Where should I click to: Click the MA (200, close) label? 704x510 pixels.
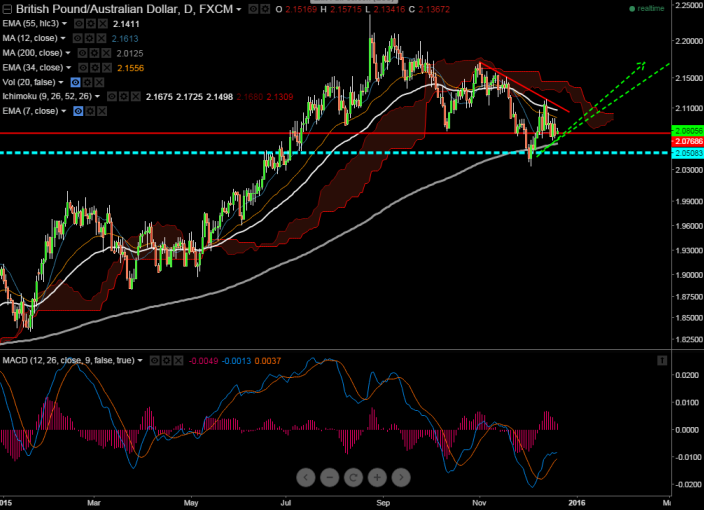32,53
